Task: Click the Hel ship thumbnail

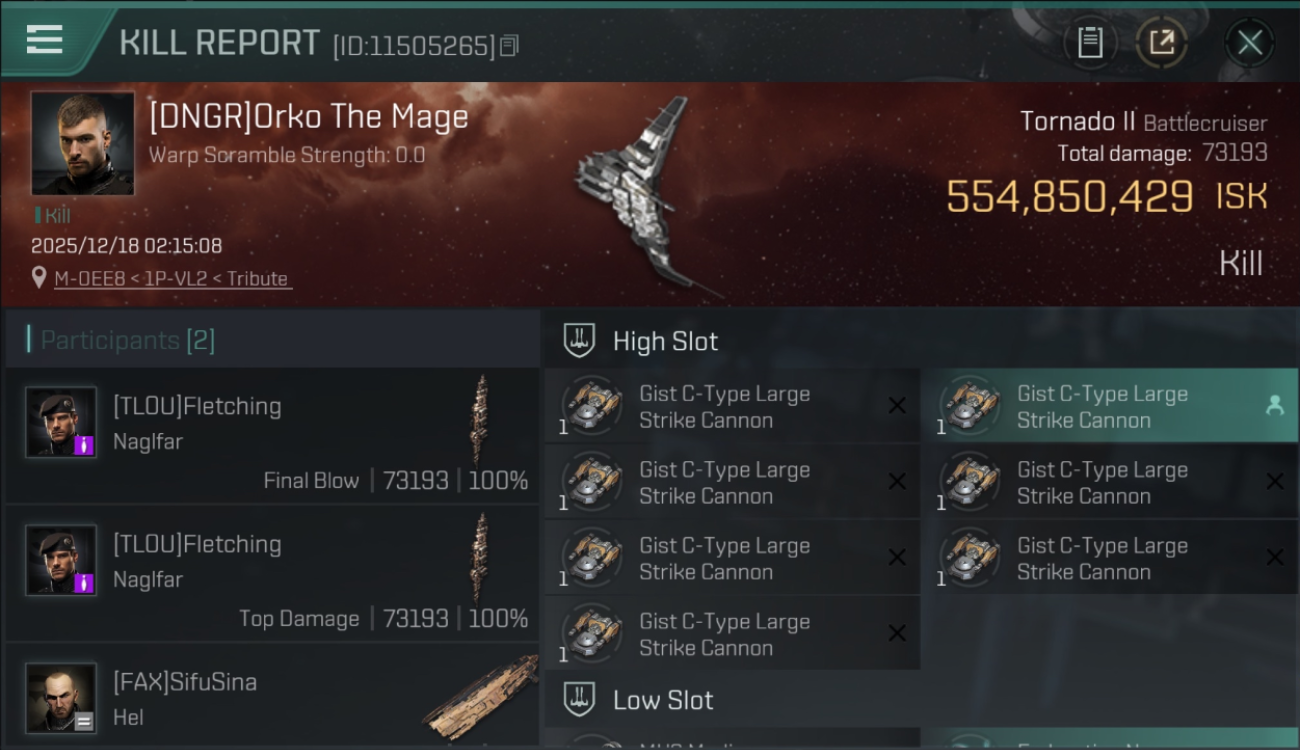Action: (480, 698)
